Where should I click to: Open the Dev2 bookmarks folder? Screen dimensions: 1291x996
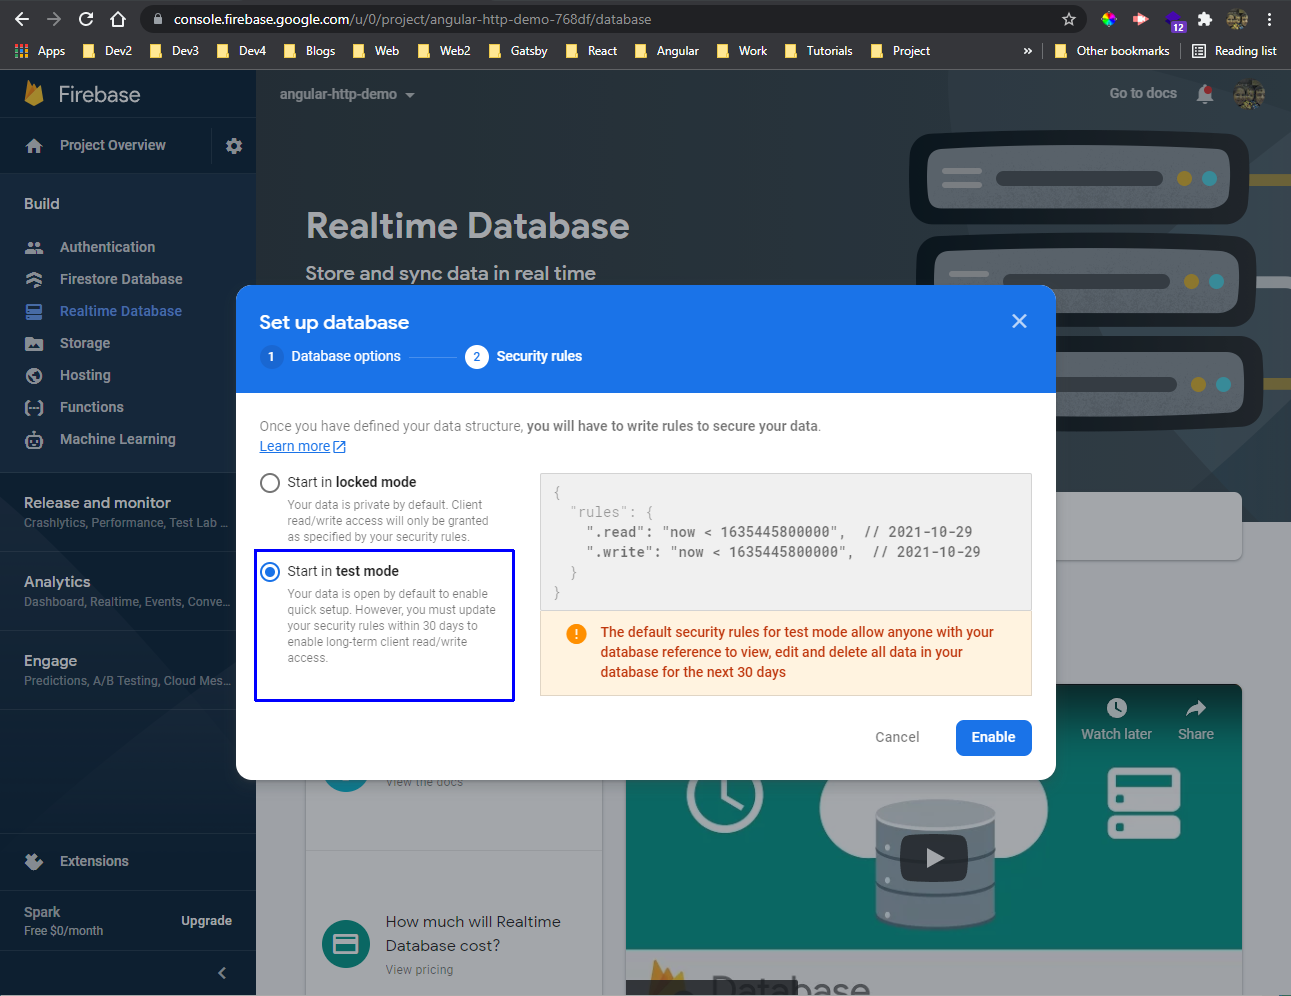click(107, 51)
